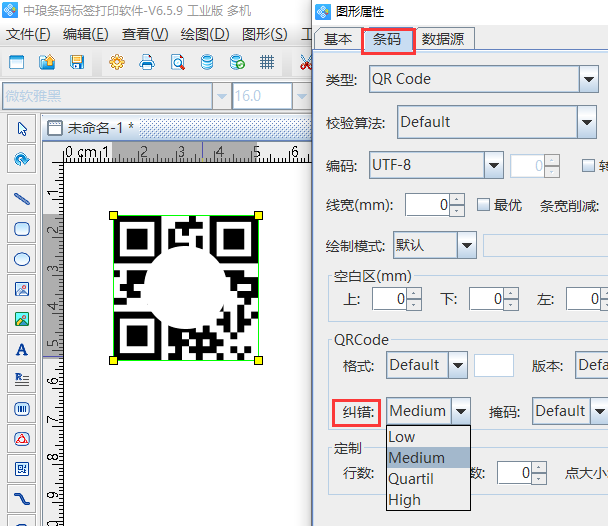The width and height of the screenshot is (608, 526).
Task: Open the 校验算法 Default dropdown
Action: click(x=587, y=122)
